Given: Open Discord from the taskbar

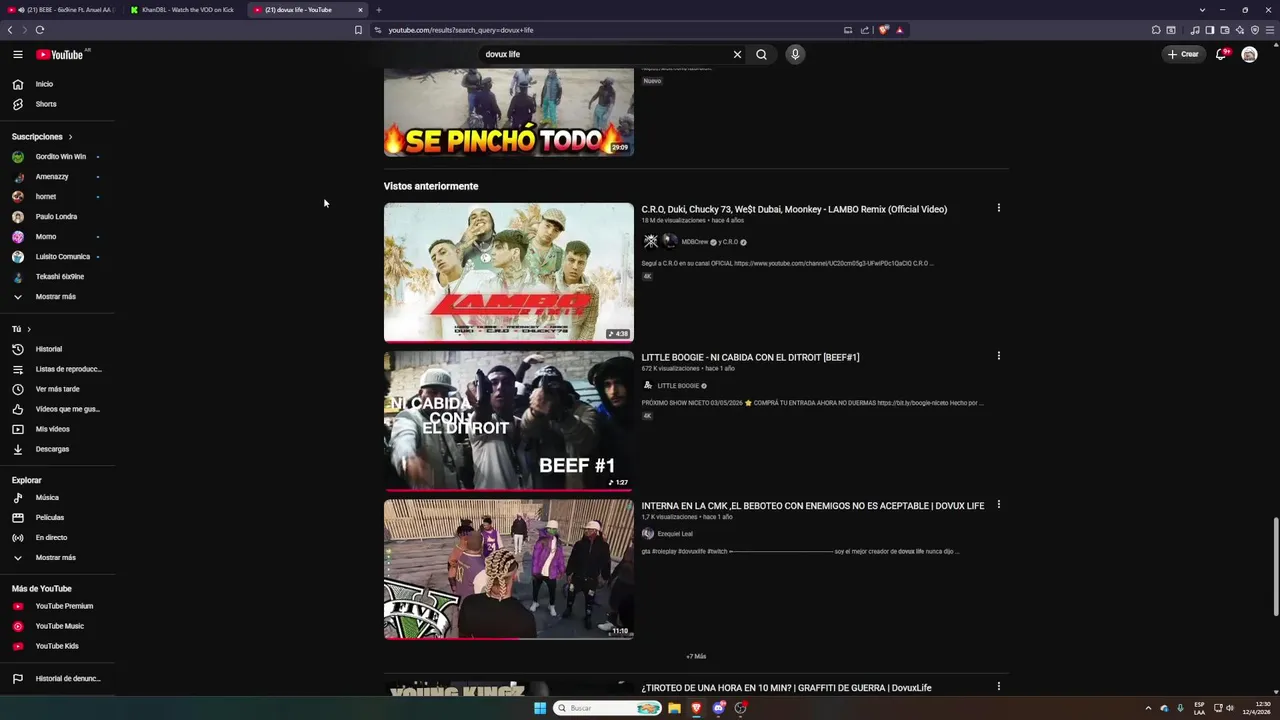Looking at the screenshot, I should pyautogui.click(x=718, y=708).
